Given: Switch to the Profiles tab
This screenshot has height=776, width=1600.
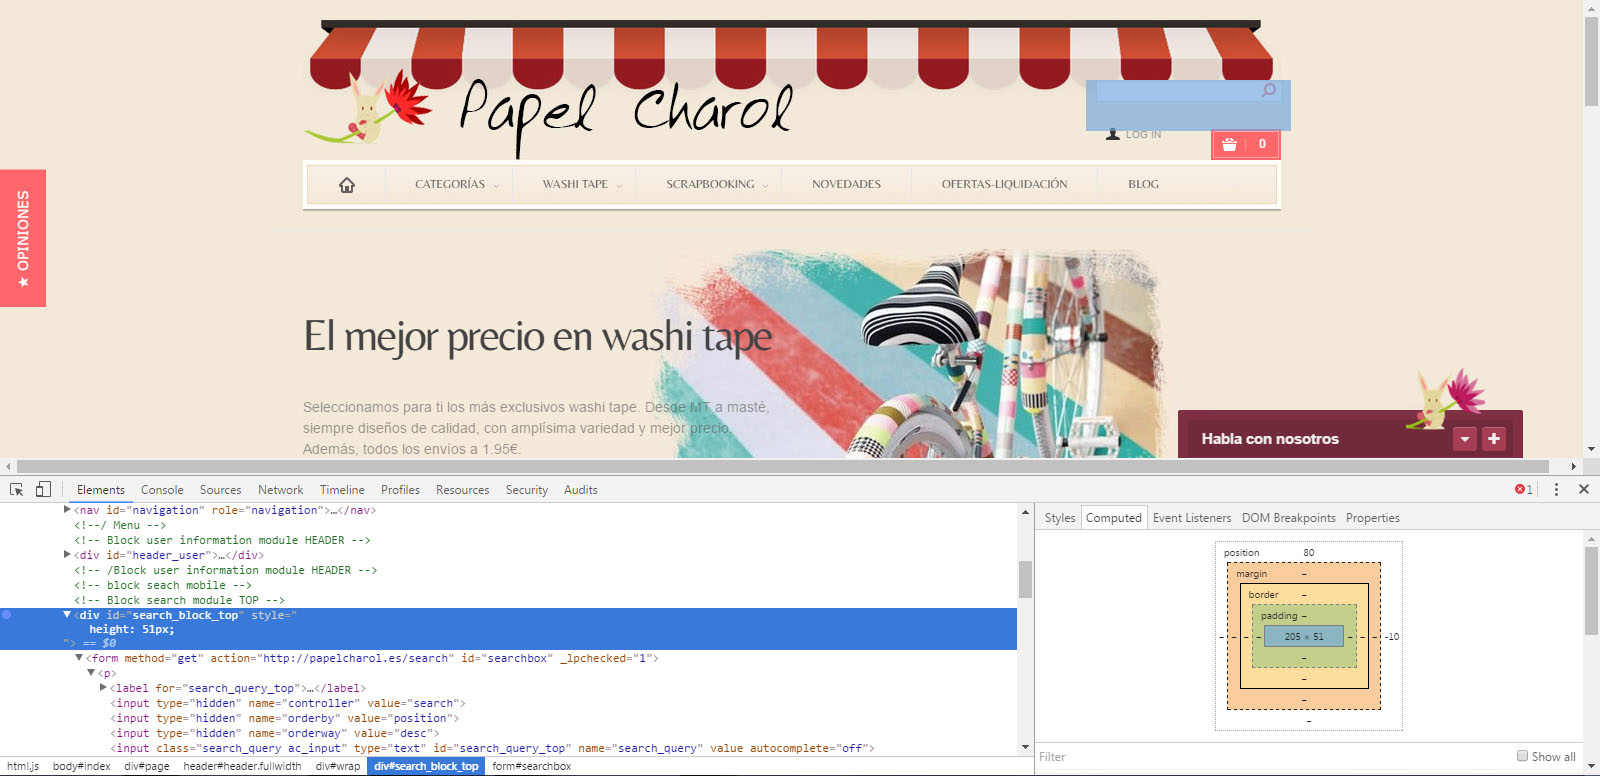Looking at the screenshot, I should click(400, 490).
